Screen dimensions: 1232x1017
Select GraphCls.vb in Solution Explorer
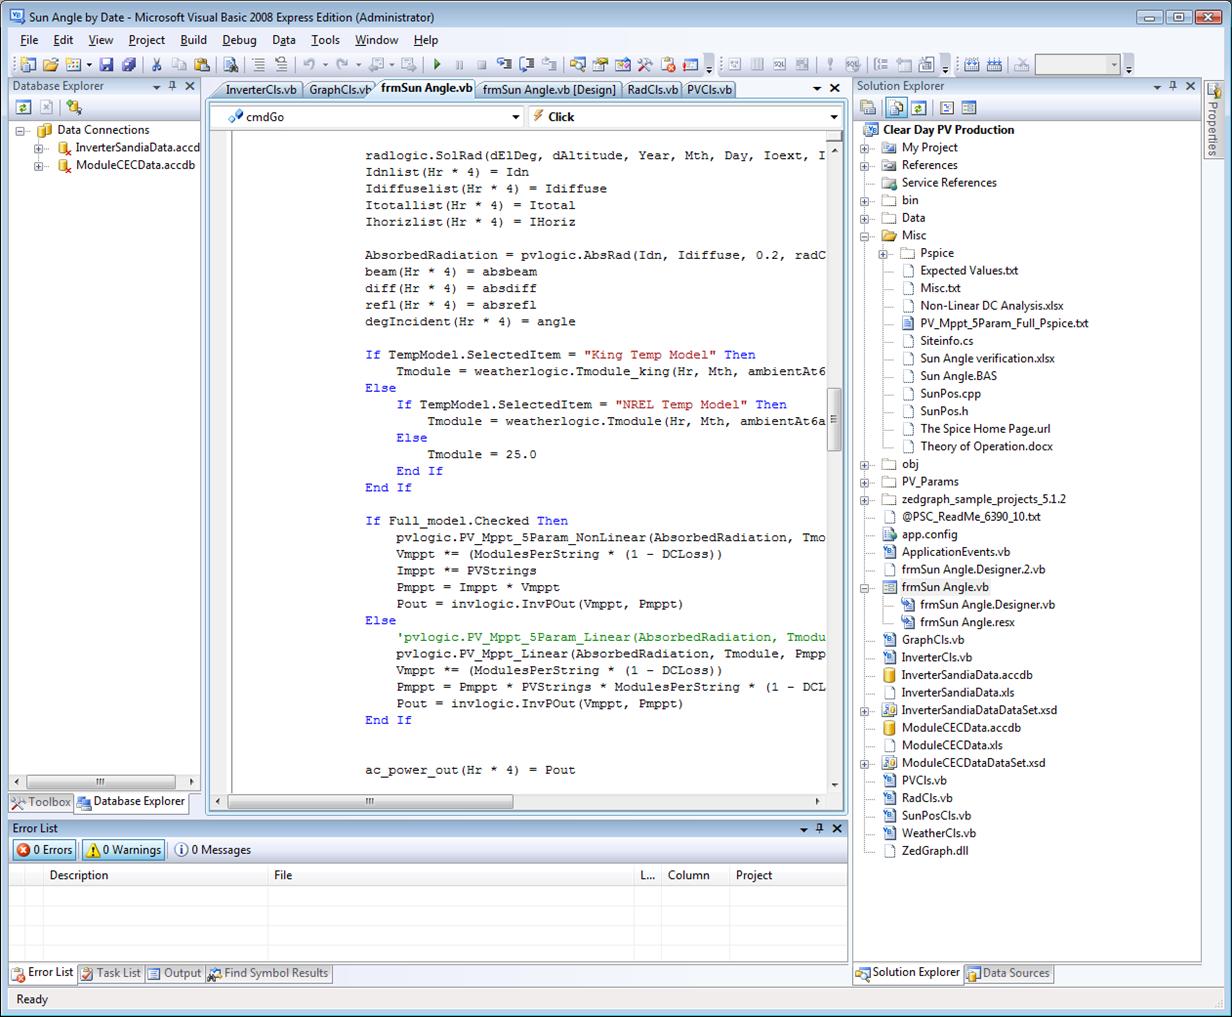(x=932, y=640)
